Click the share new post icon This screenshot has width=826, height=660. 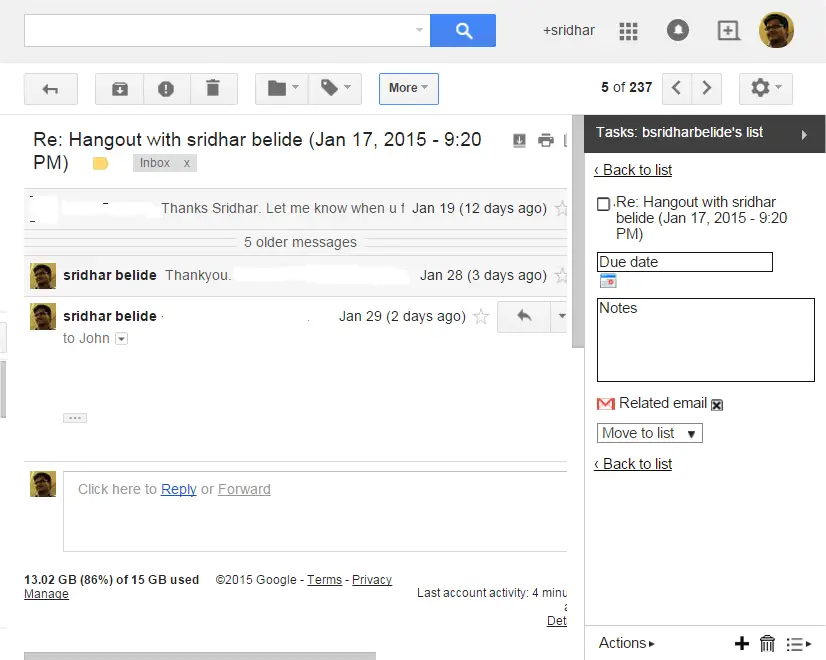pos(728,31)
